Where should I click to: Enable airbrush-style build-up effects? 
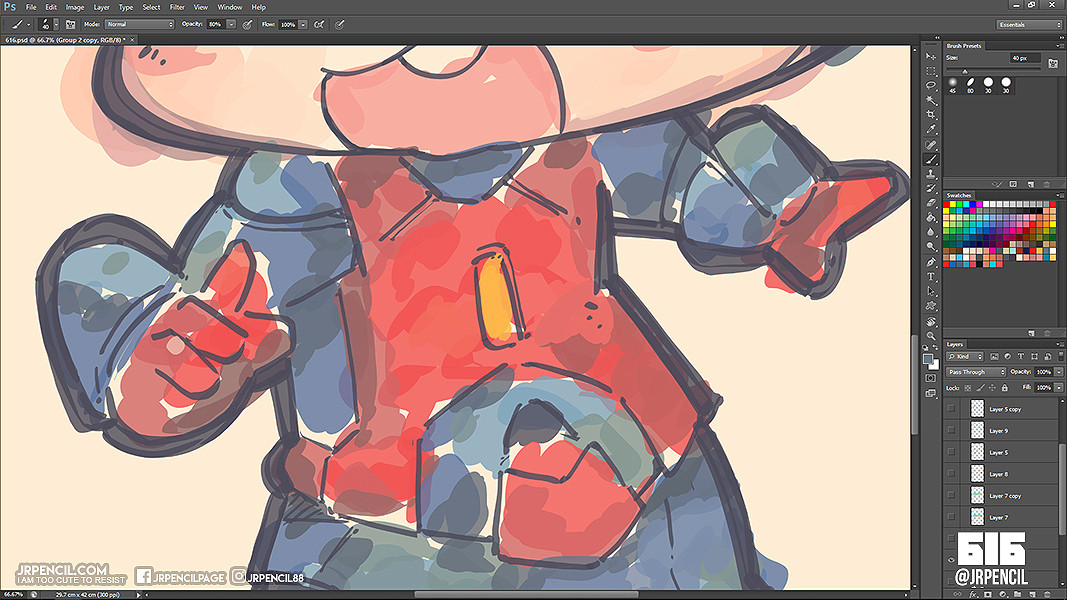click(x=318, y=24)
